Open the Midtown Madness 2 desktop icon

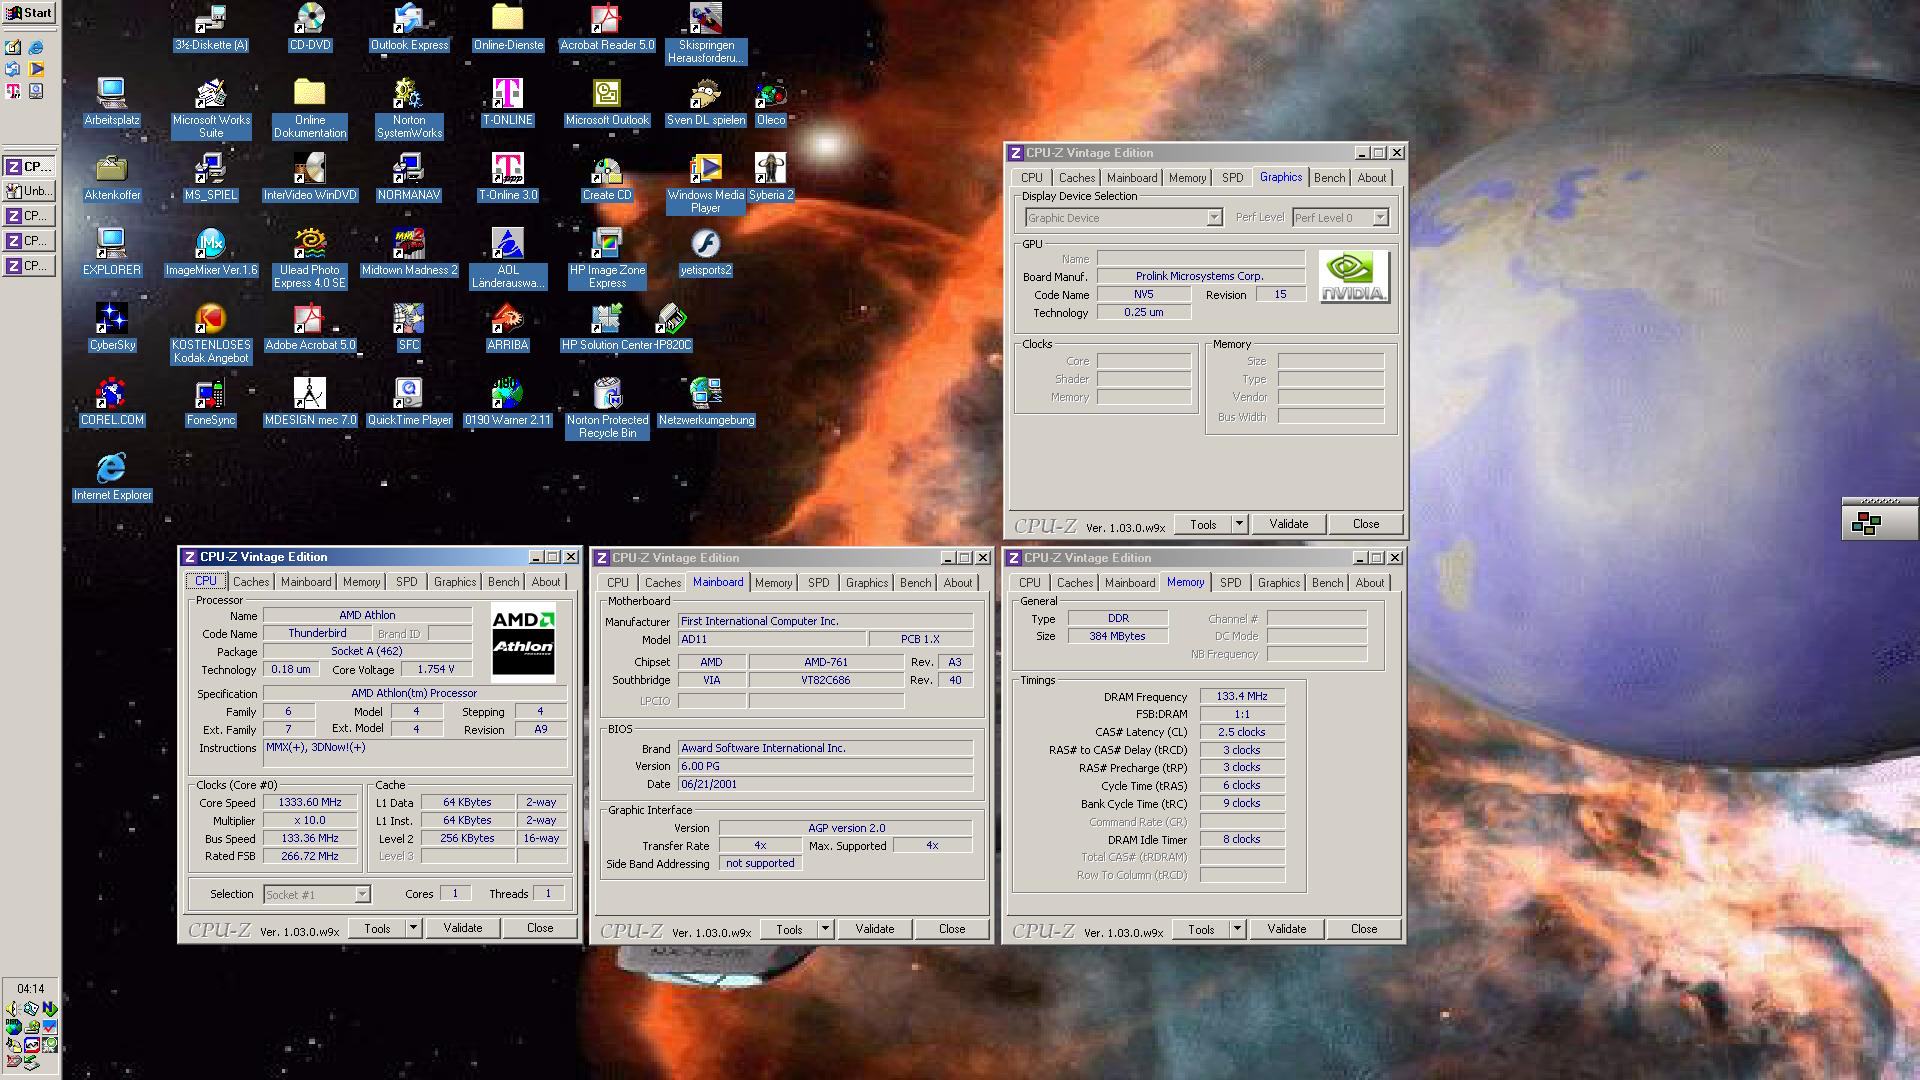tap(408, 245)
